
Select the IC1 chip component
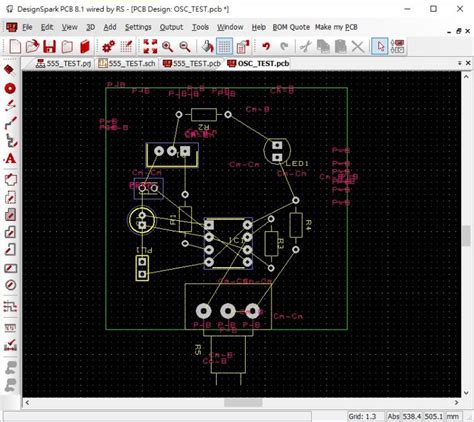pos(228,243)
